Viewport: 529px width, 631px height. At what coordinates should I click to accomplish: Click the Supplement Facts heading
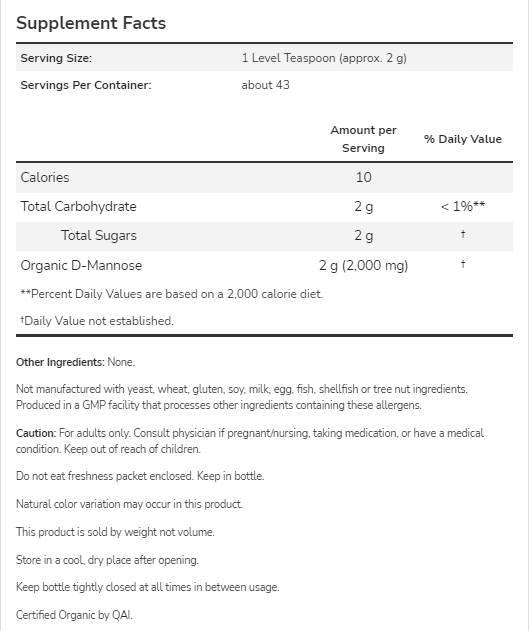coord(91,23)
